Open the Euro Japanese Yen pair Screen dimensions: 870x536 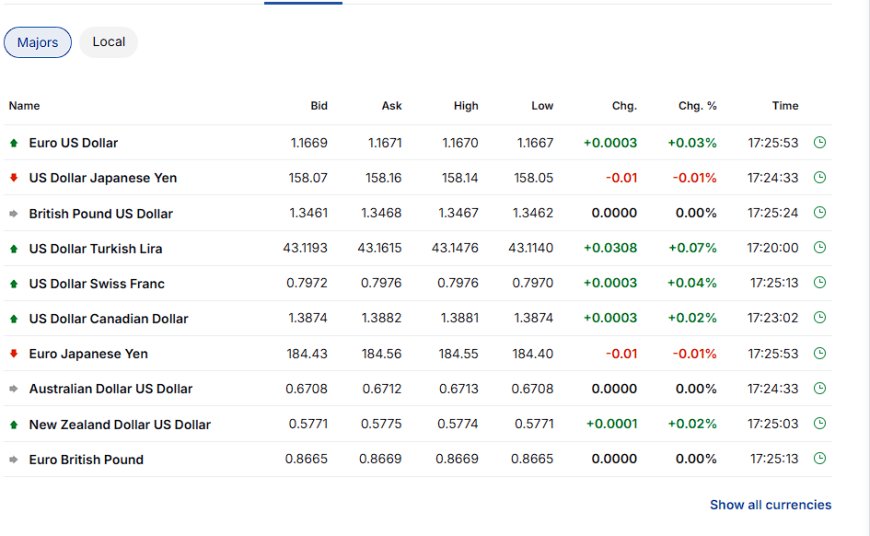click(88, 353)
